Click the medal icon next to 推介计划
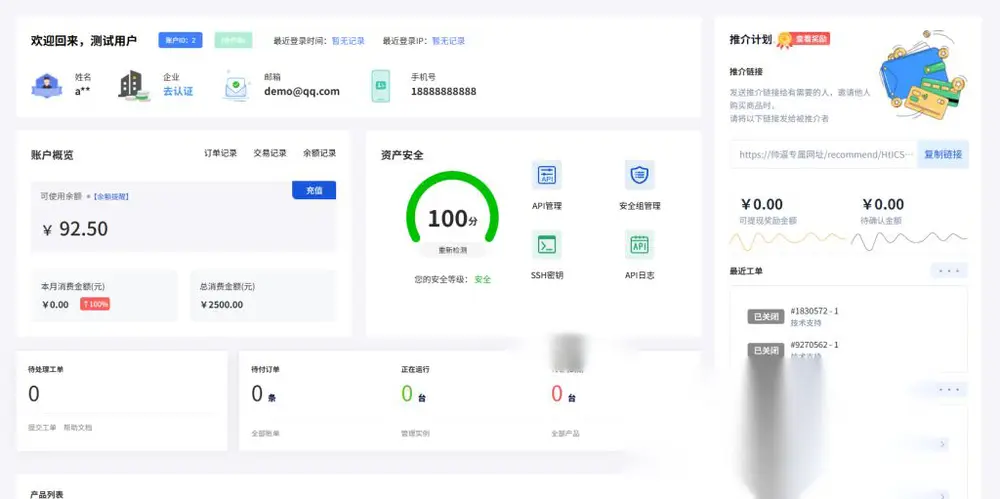The image size is (1000, 499). pos(784,40)
